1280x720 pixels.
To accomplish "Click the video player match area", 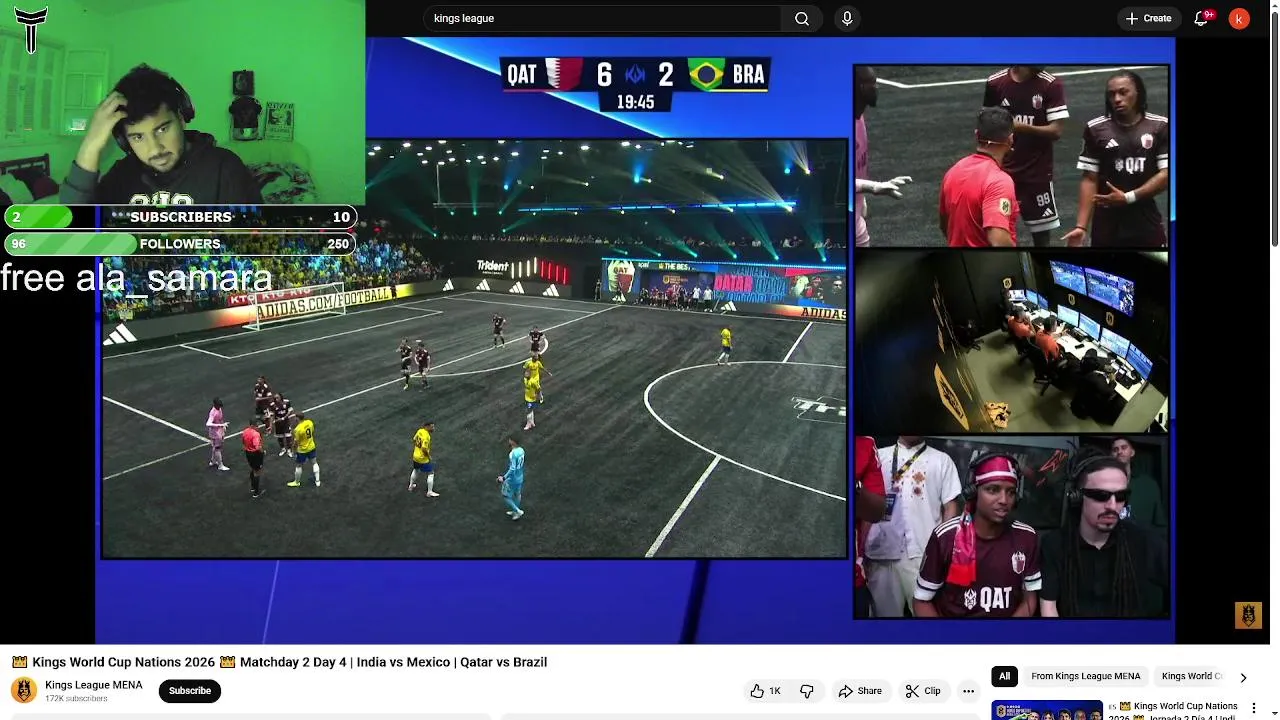I will [x=474, y=348].
